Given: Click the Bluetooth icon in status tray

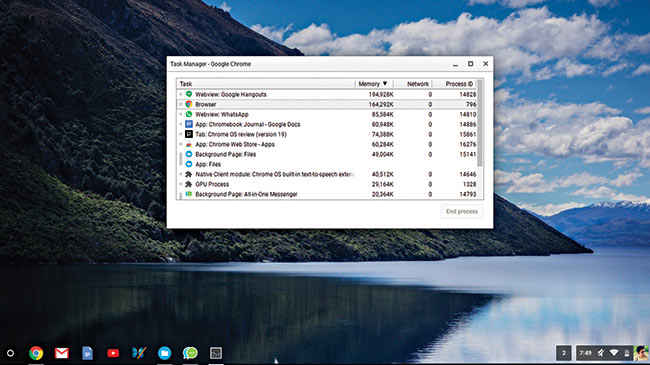Looking at the screenshot, I should click(x=601, y=353).
